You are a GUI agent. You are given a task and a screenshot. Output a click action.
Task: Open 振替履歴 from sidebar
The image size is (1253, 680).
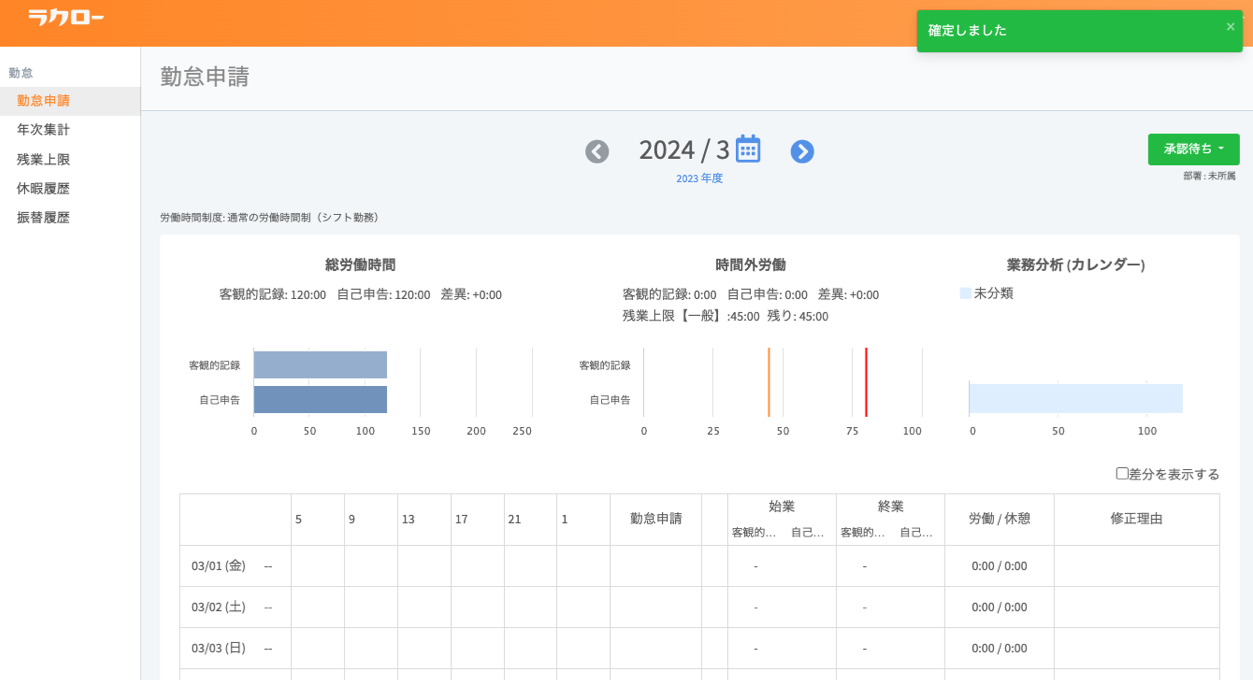pyautogui.click(x=43, y=217)
